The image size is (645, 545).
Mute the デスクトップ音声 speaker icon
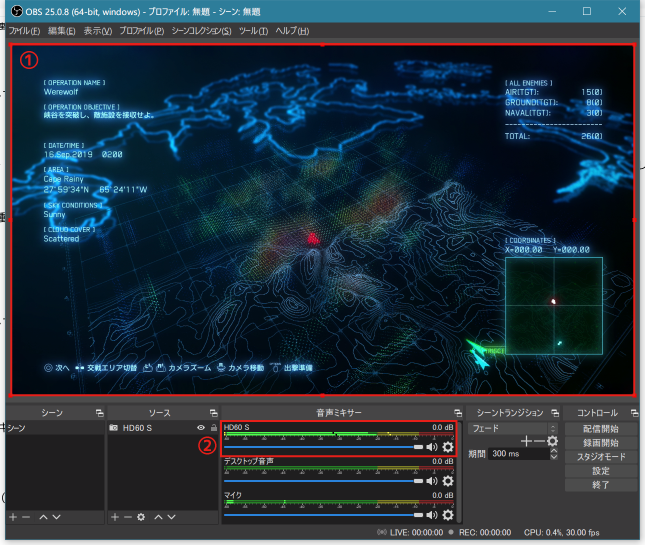coord(432,481)
